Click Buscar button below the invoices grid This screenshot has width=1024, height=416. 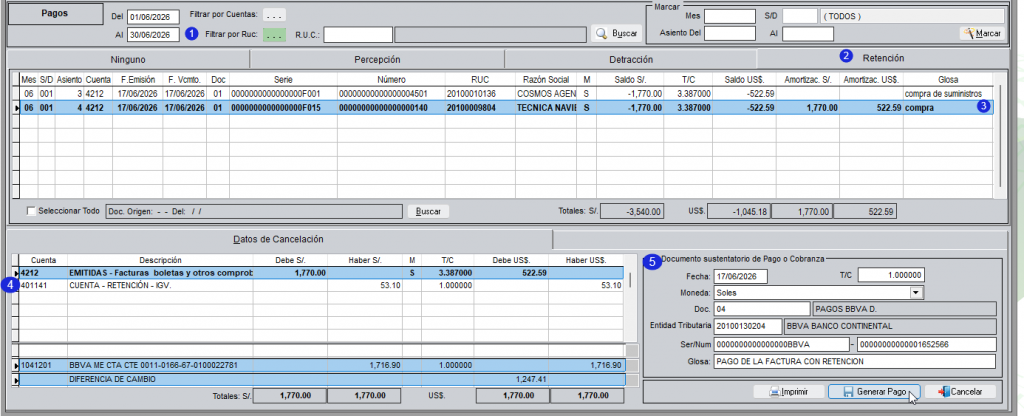point(428,212)
